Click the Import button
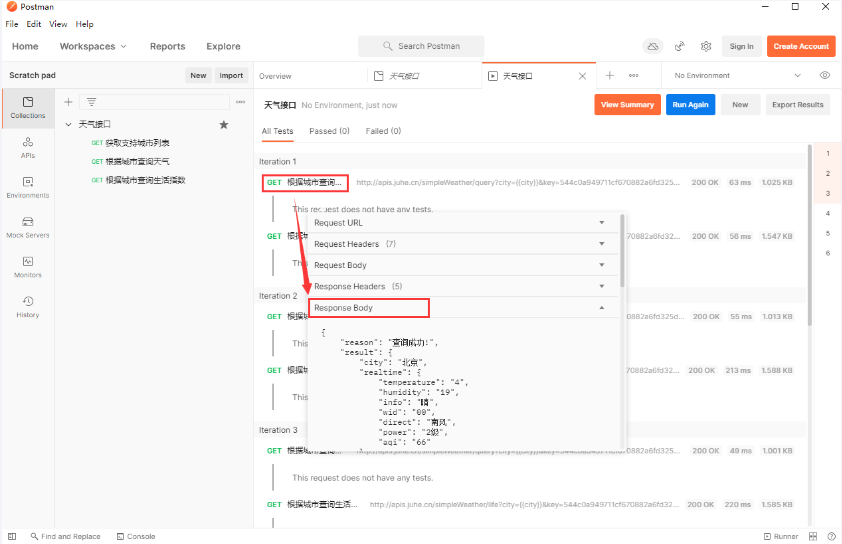842x544 pixels. [x=231, y=76]
